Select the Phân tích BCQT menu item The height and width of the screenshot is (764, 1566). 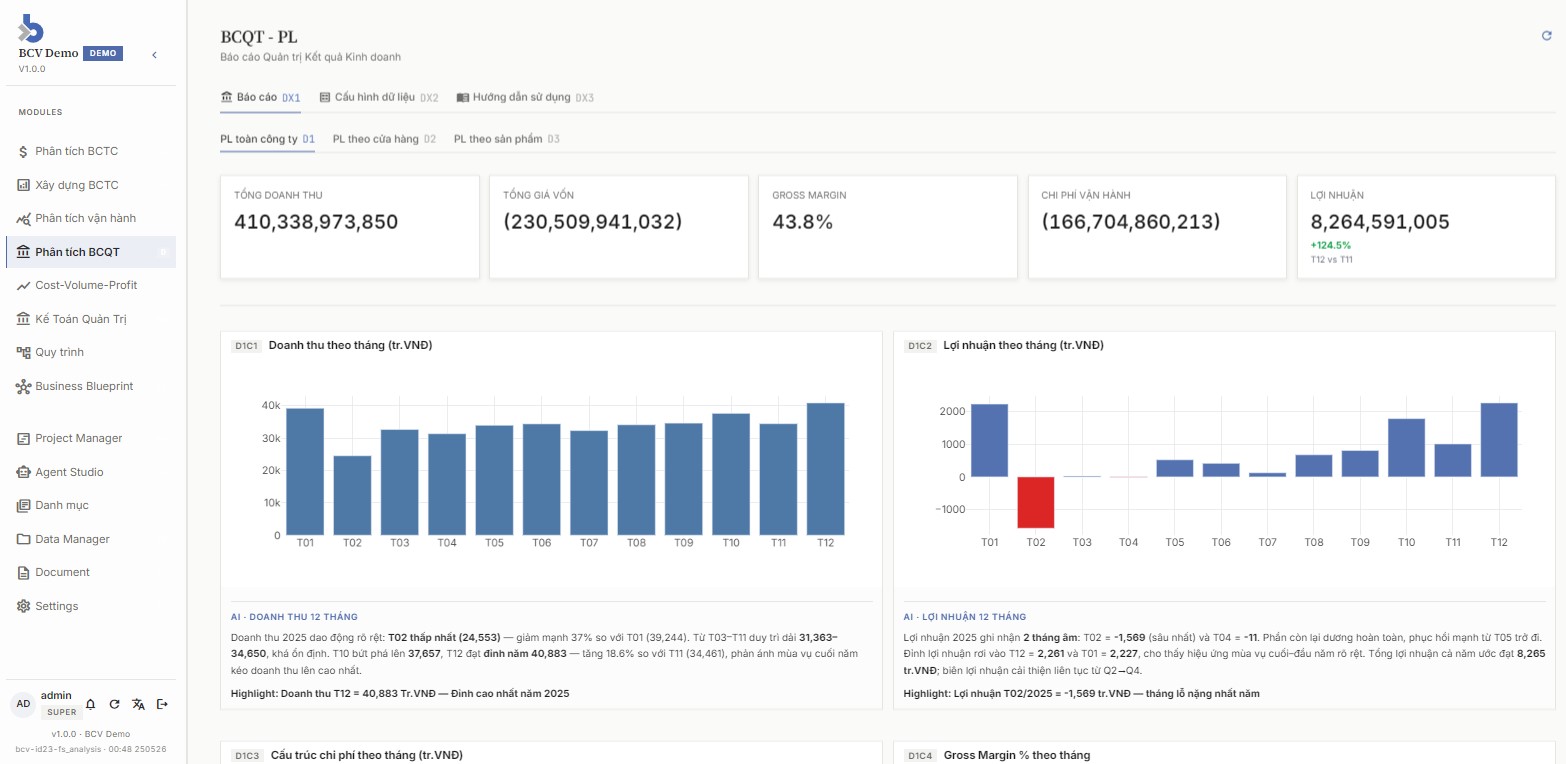point(91,252)
